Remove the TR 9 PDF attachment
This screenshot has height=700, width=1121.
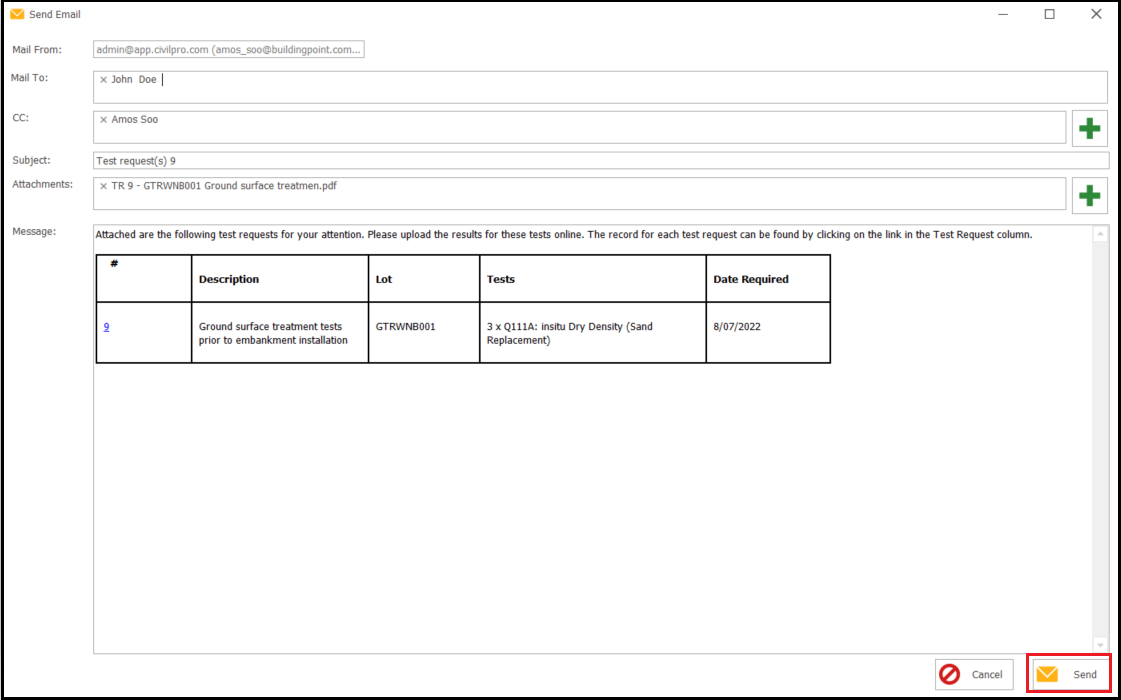pyautogui.click(x=104, y=187)
